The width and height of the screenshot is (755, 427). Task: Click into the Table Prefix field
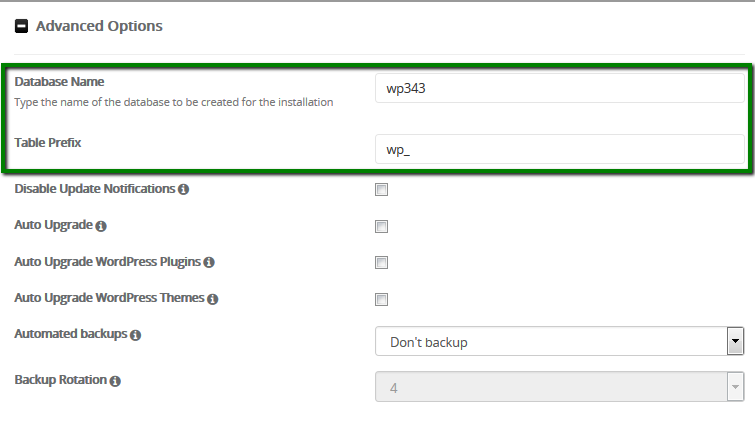(560, 149)
